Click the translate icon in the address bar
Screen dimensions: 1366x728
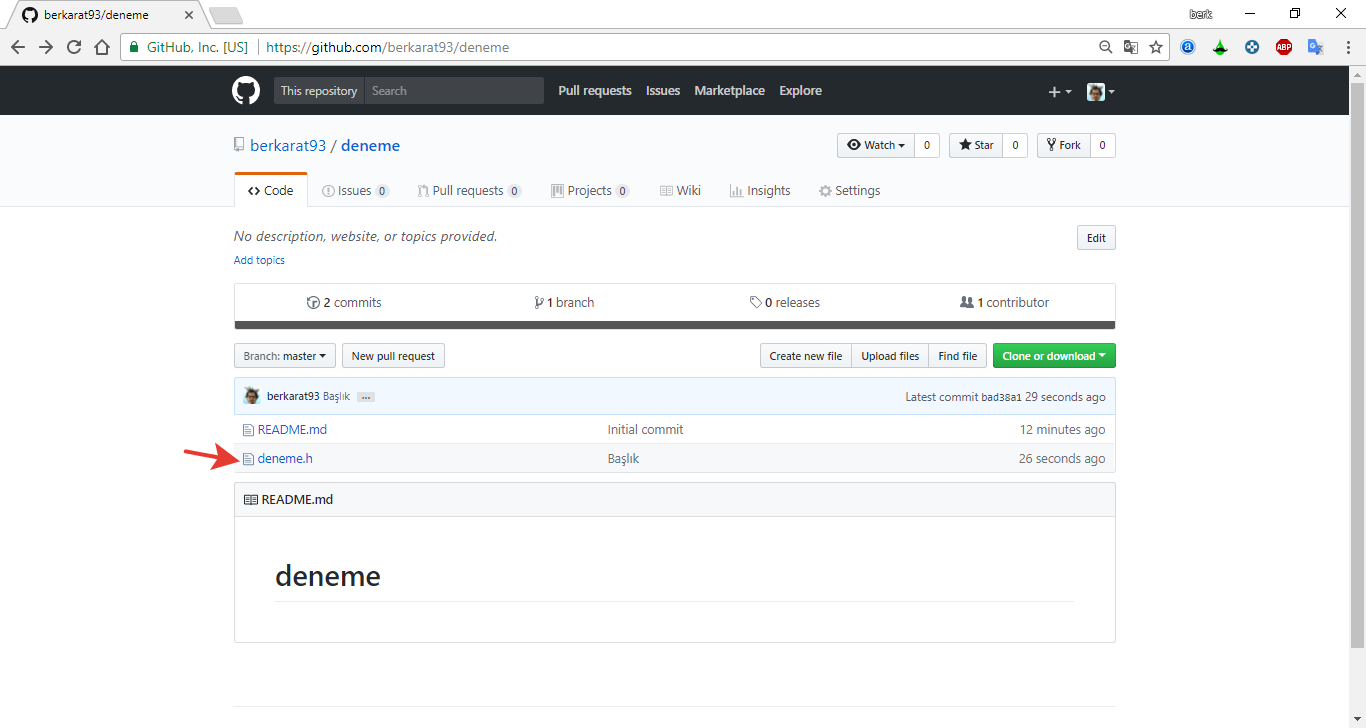[x=1131, y=47]
